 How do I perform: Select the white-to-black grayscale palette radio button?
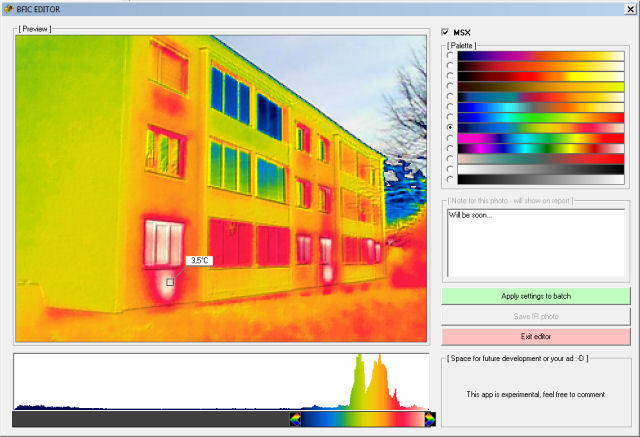[x=450, y=169]
